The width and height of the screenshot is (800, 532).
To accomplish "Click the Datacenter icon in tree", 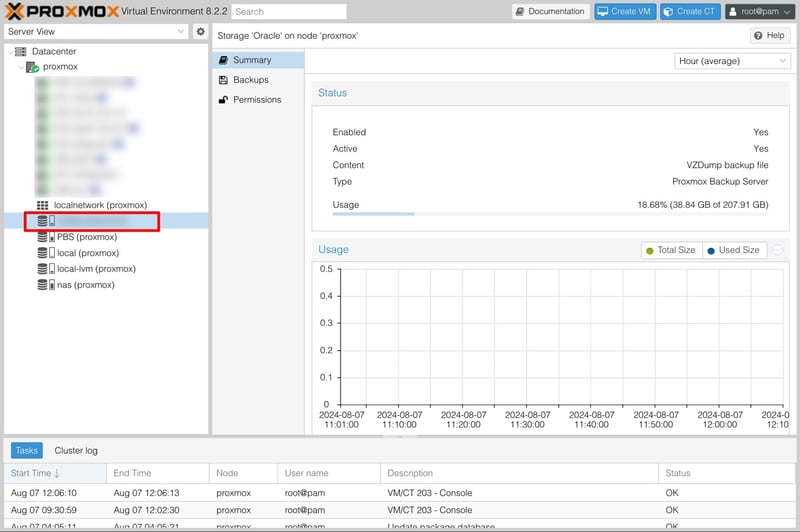I will point(21,51).
